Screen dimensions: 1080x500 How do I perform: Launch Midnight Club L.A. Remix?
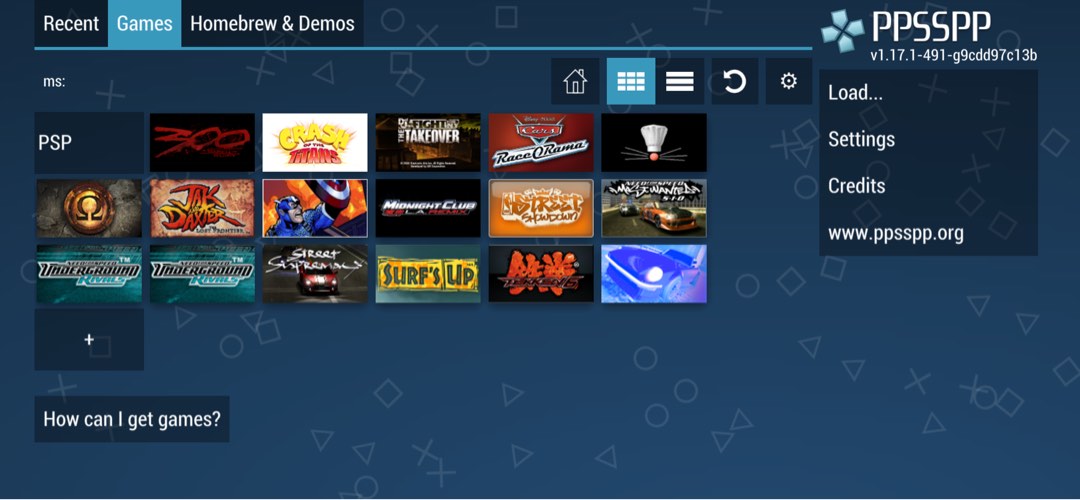428,208
